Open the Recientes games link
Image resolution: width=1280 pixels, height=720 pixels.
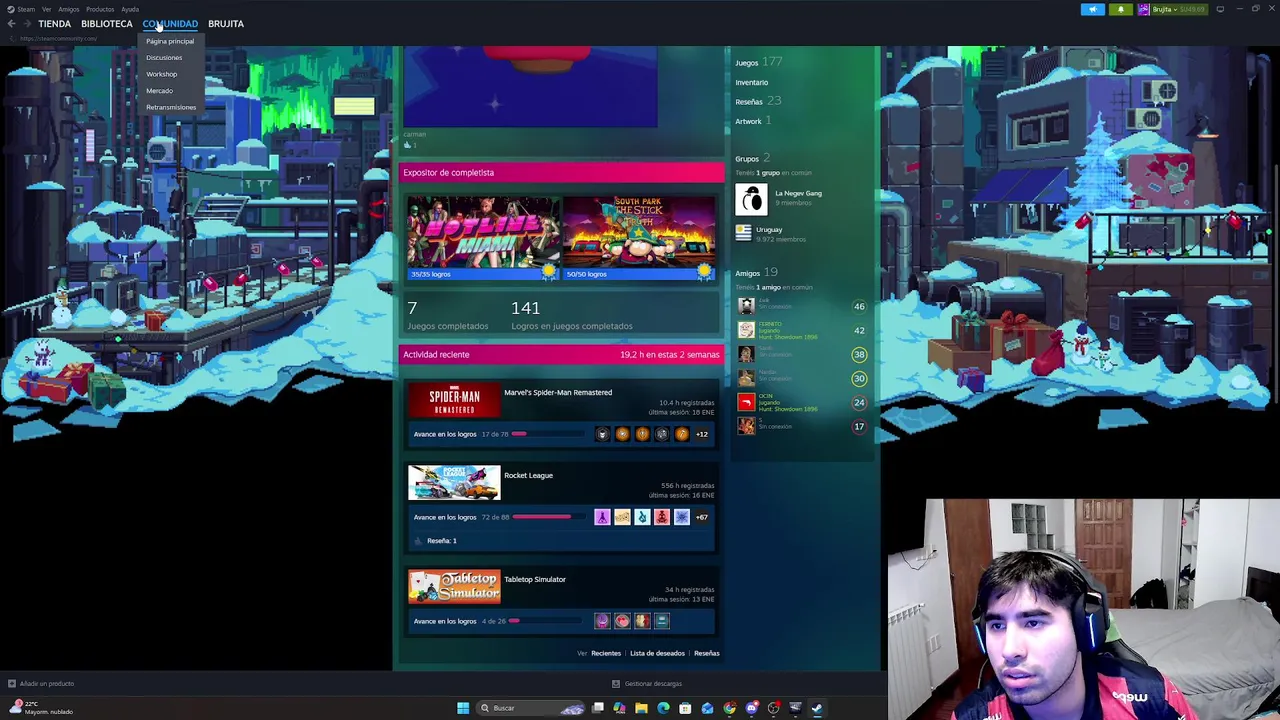(606, 653)
